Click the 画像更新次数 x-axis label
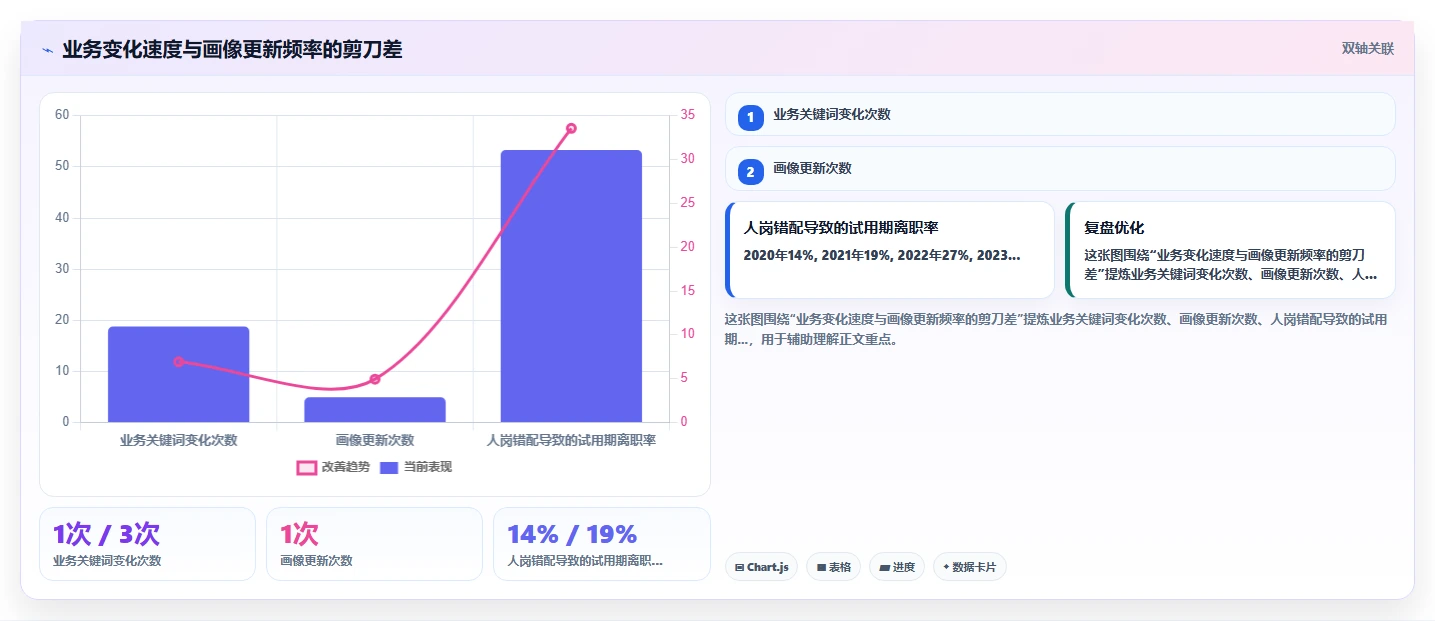1435x621 pixels. [x=375, y=440]
